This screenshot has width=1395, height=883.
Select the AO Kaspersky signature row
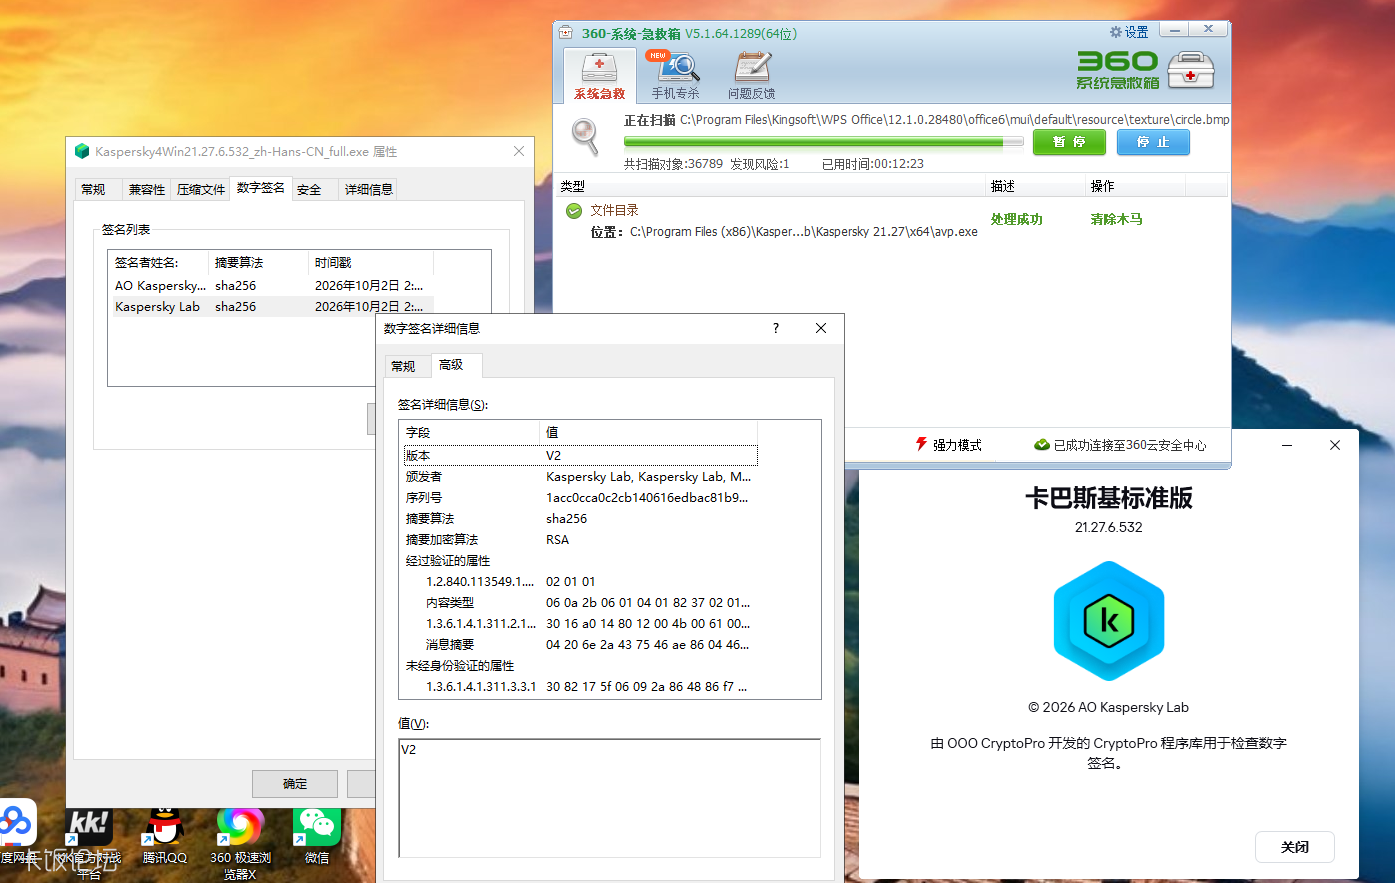click(272, 285)
